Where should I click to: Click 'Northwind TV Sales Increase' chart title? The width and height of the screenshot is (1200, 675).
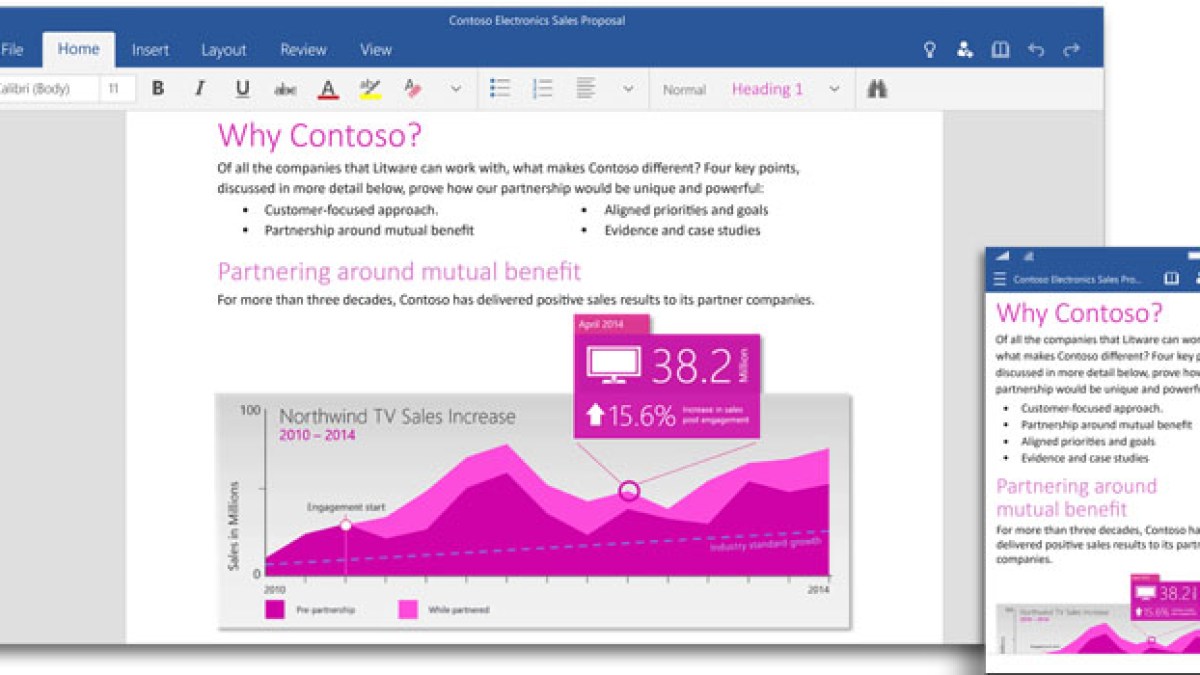coord(397,416)
